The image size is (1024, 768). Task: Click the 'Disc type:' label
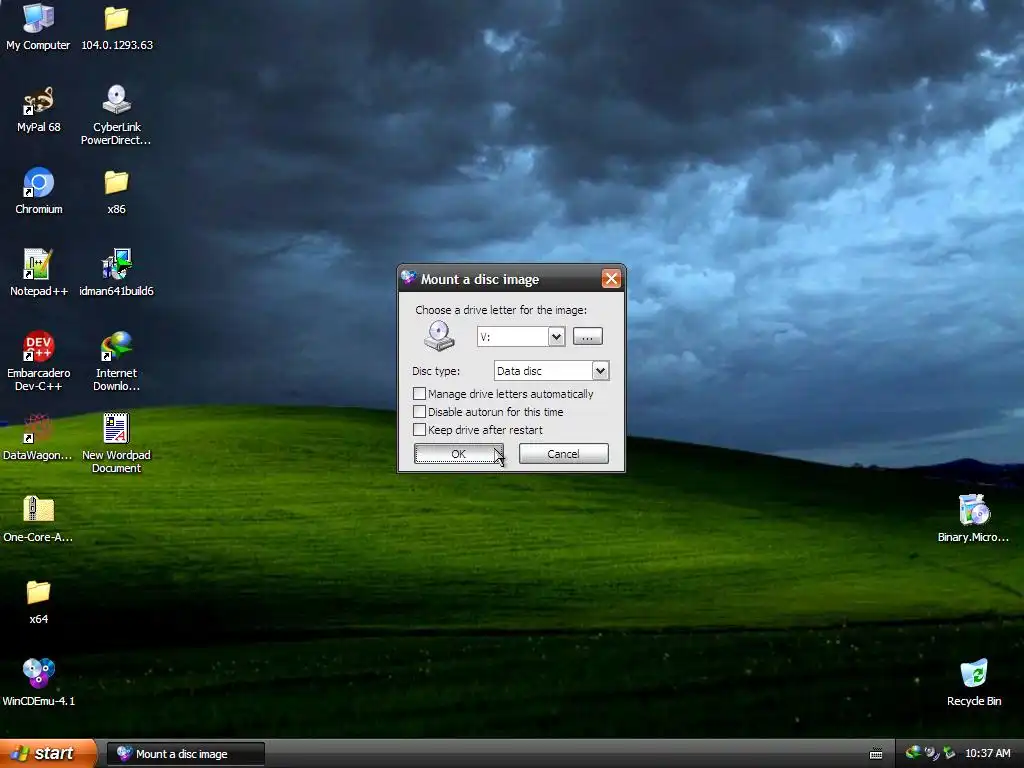pos(436,371)
